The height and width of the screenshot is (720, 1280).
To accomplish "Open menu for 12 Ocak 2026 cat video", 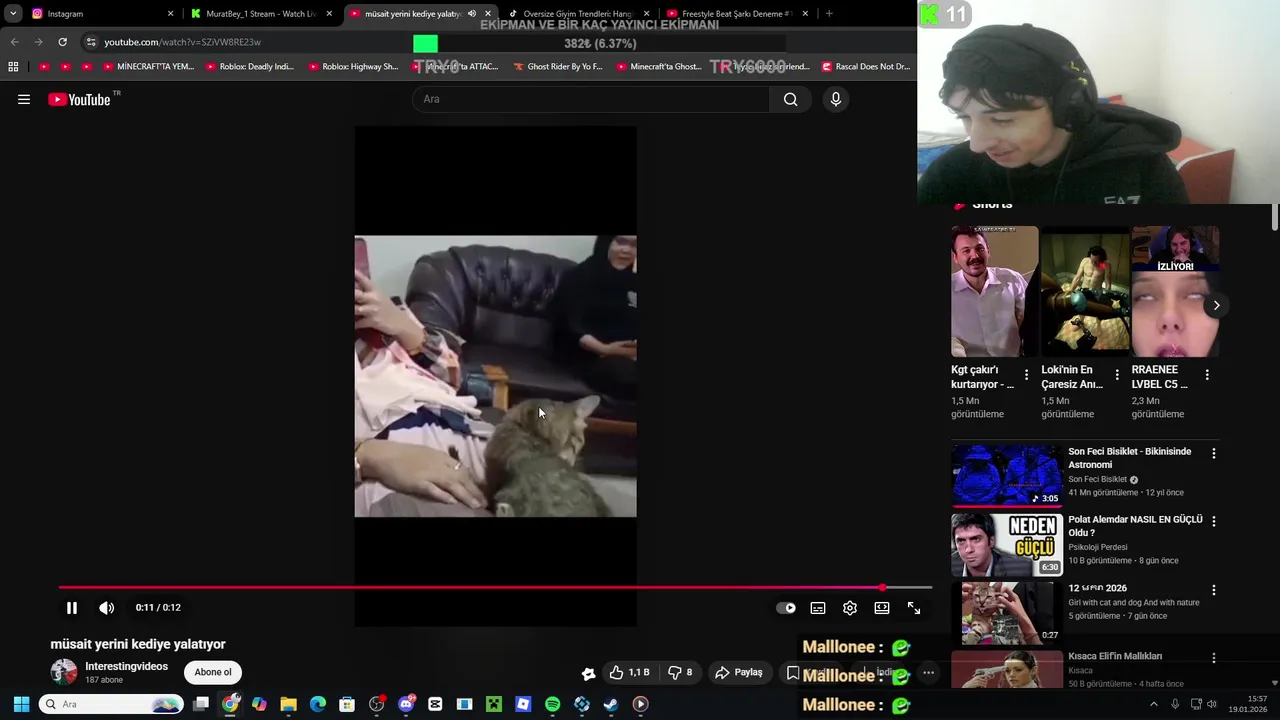I will click(1214, 590).
